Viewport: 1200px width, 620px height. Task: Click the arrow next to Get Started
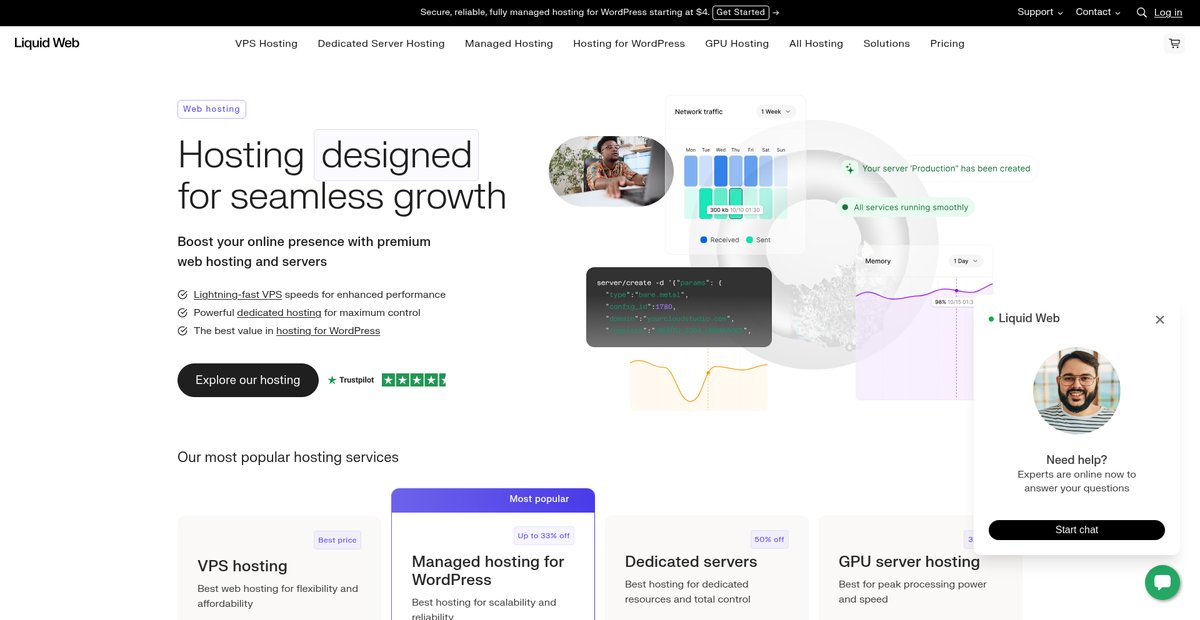(776, 13)
